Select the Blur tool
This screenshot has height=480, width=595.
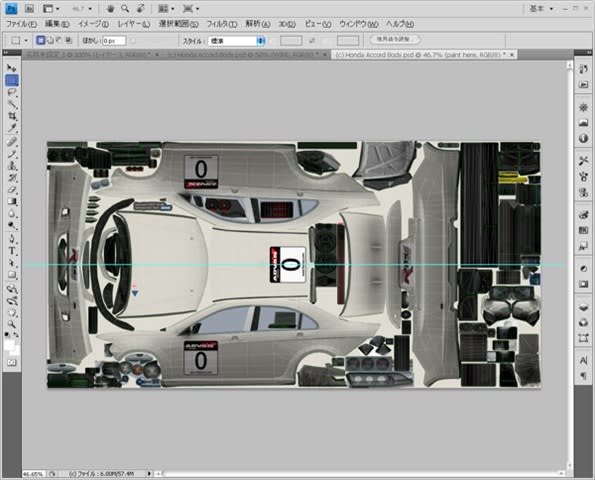[12, 214]
